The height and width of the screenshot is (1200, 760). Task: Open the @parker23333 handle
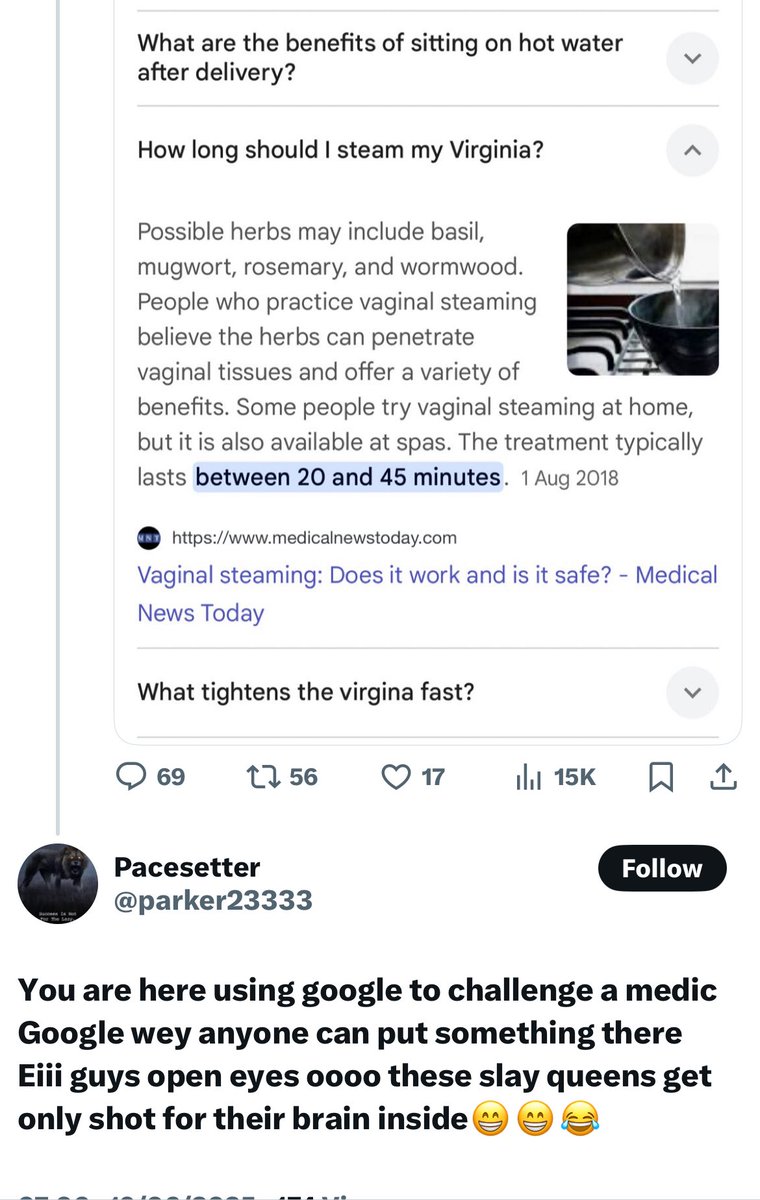pyautogui.click(x=214, y=901)
